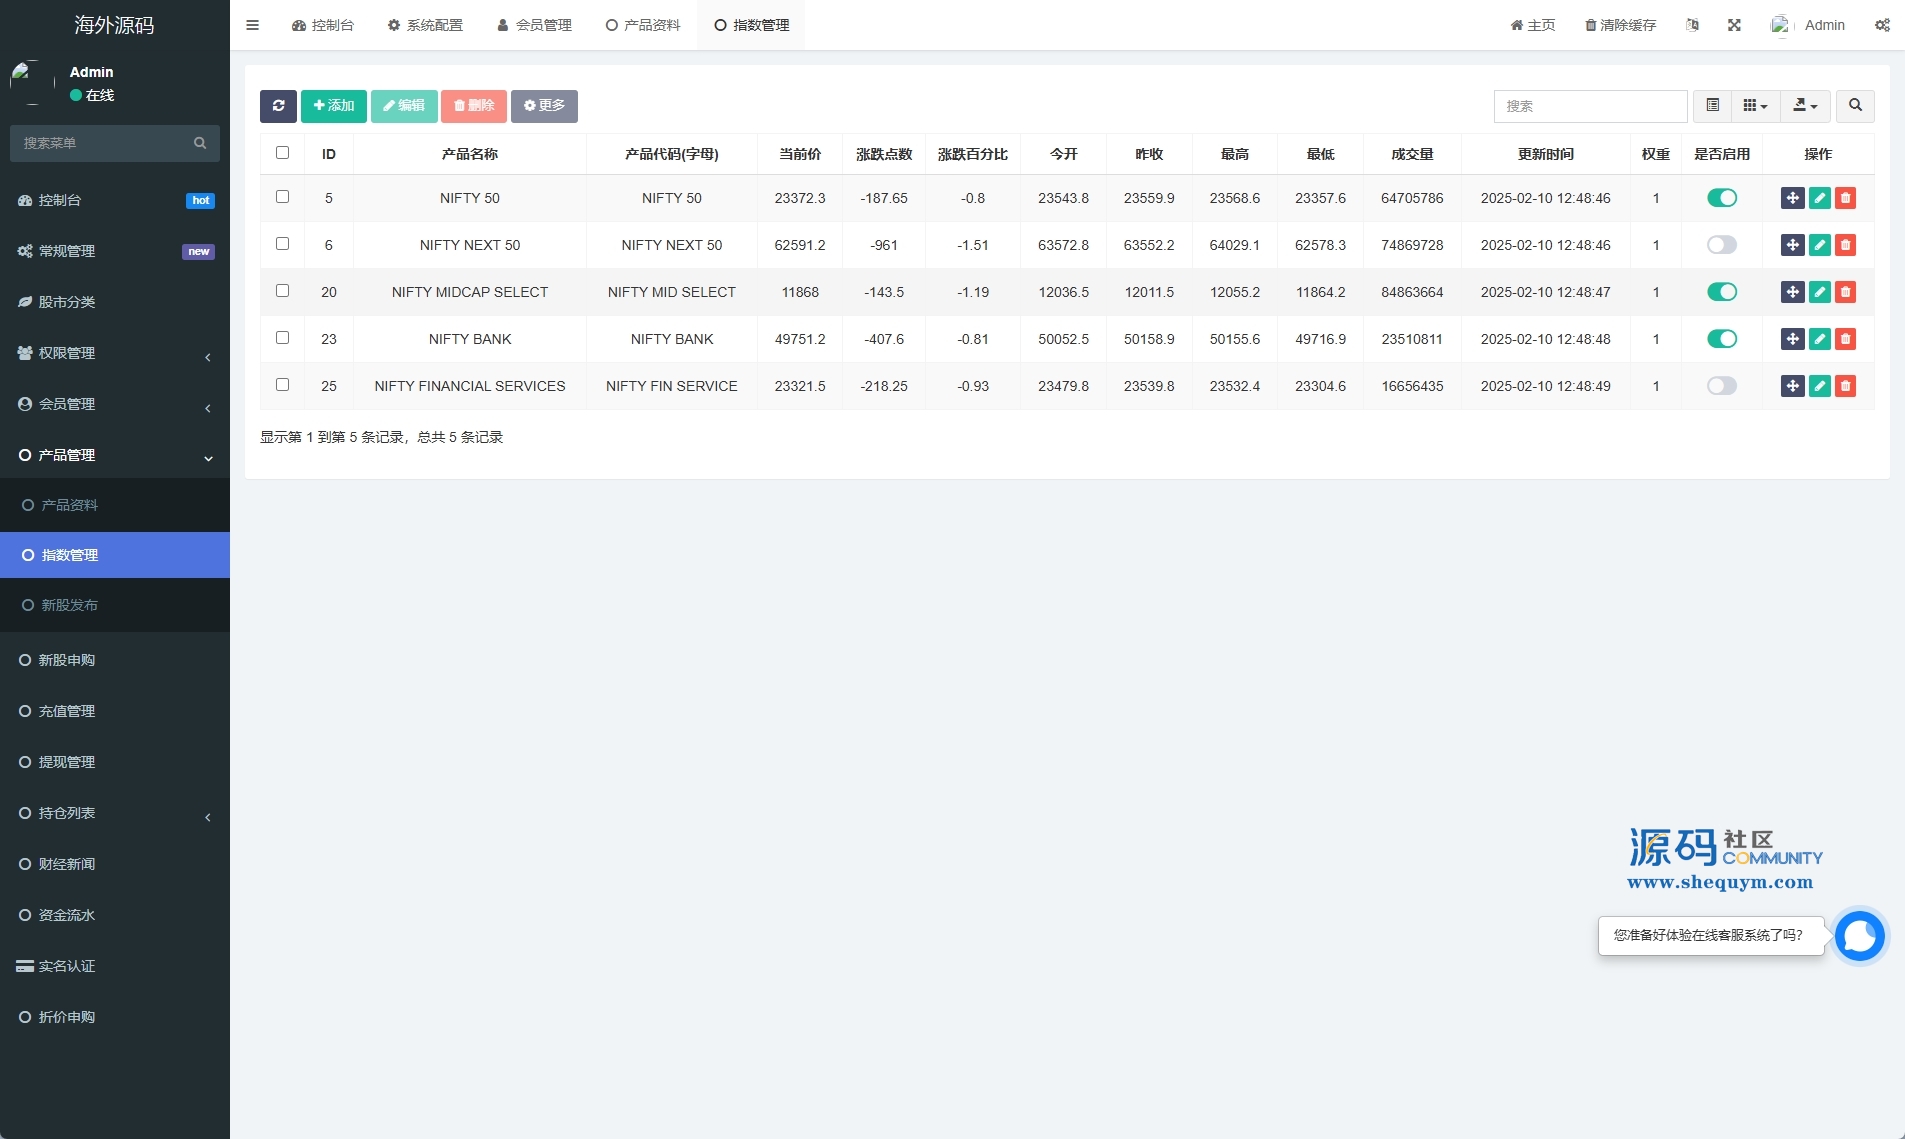This screenshot has width=1905, height=1139.
Task: Edit the NIFTY MIDCAP SELECT row
Action: pos(1819,292)
